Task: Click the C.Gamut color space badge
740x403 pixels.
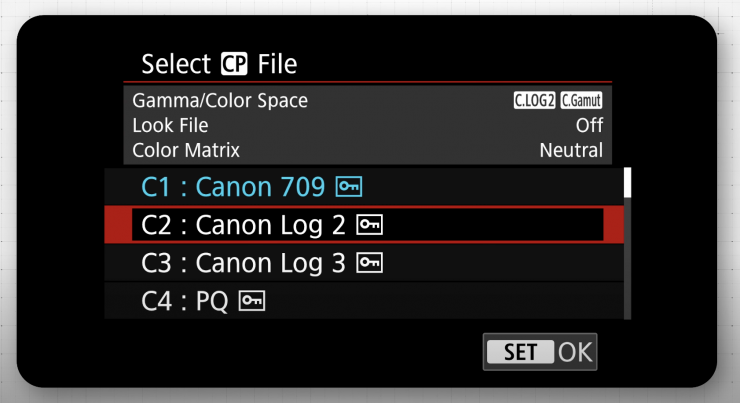Action: coord(580,100)
